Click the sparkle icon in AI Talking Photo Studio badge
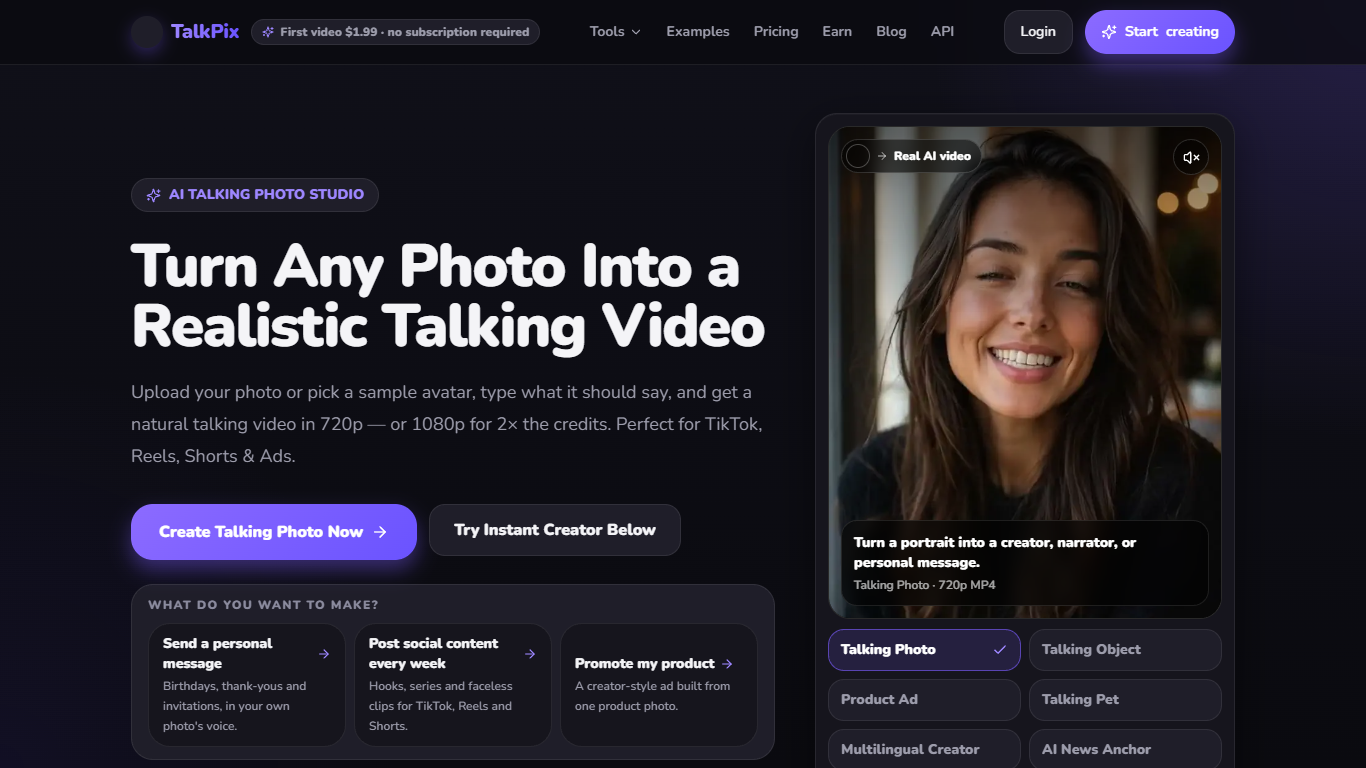The image size is (1366, 768). [x=154, y=195]
